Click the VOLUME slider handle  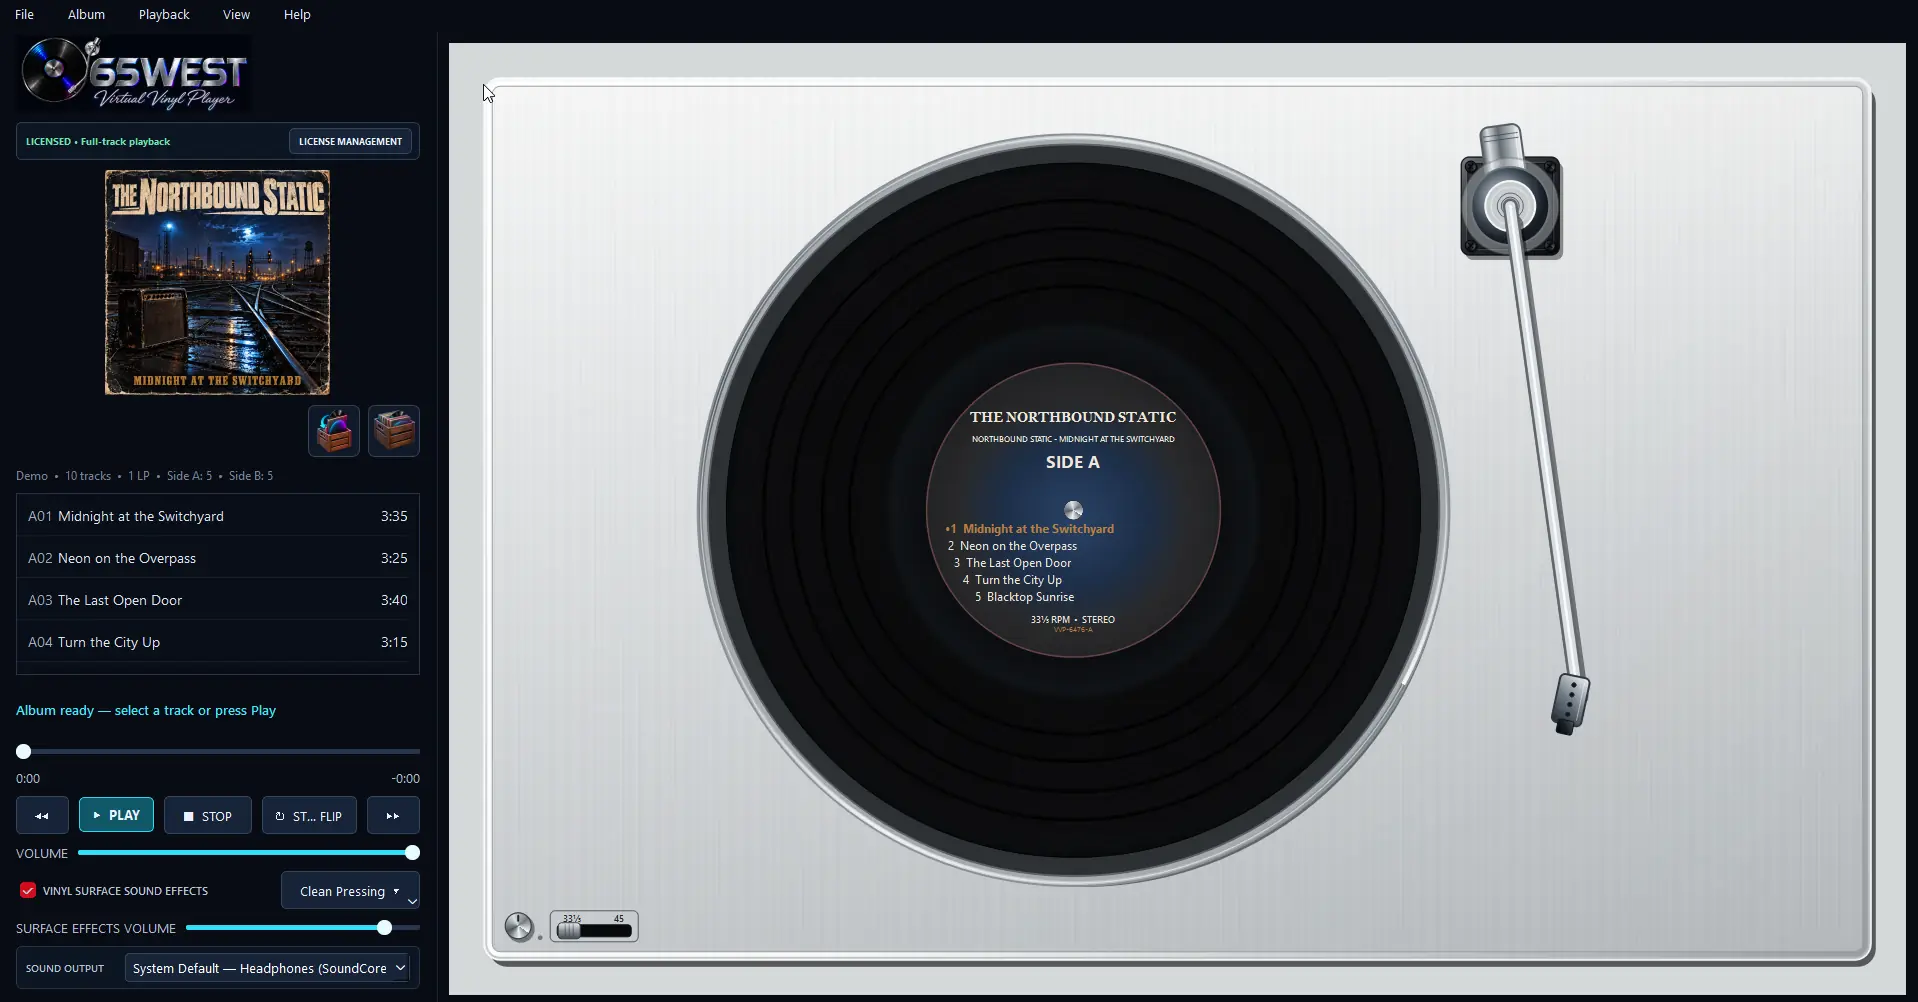coord(412,853)
